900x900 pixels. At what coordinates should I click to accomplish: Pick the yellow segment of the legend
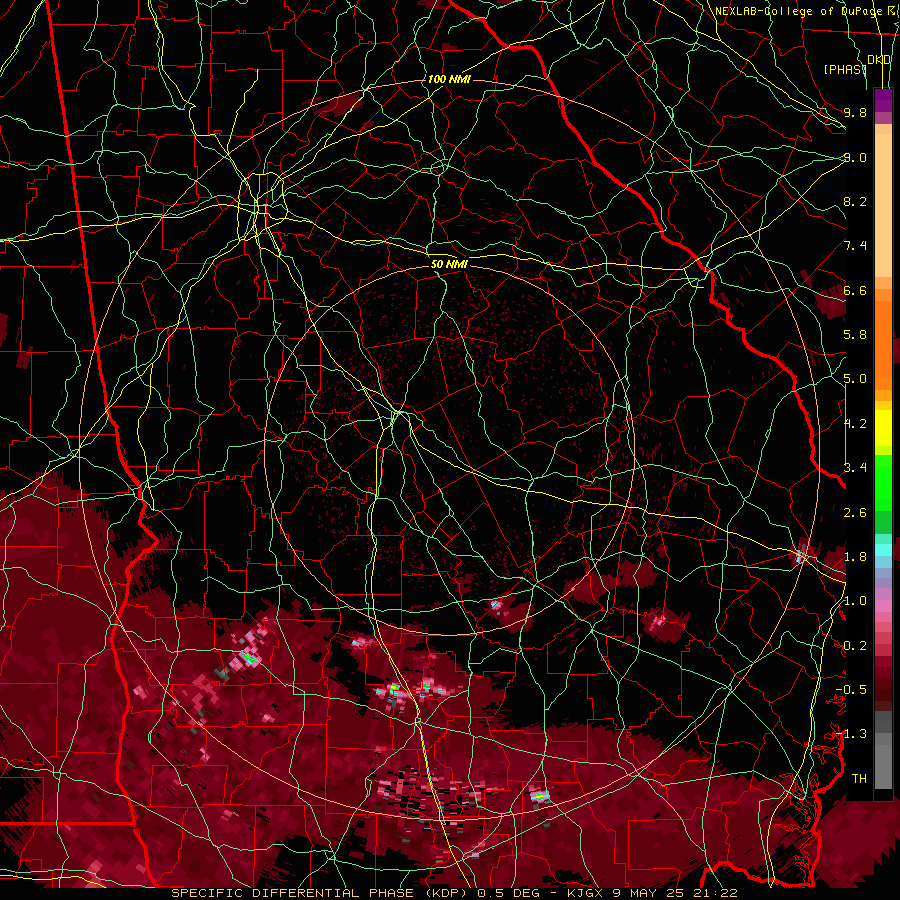click(x=883, y=428)
